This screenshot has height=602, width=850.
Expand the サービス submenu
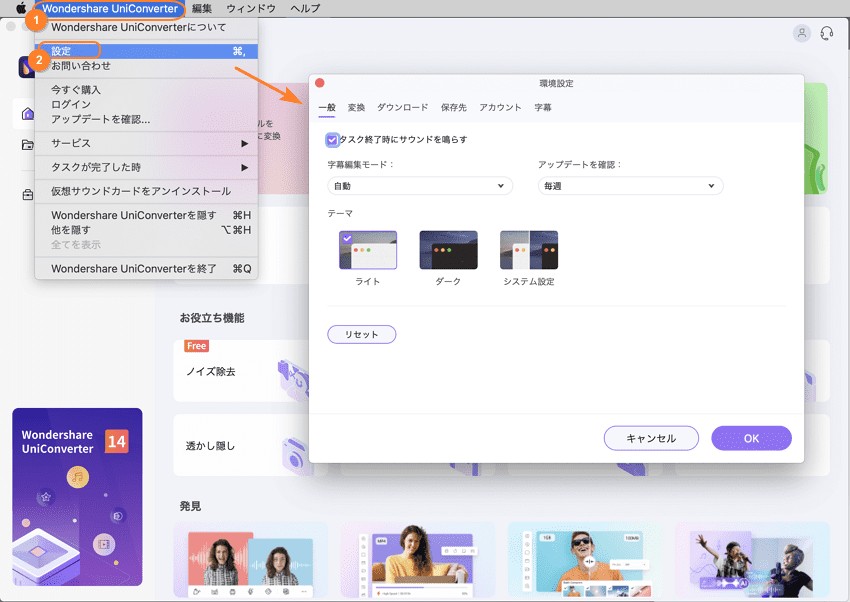point(146,144)
